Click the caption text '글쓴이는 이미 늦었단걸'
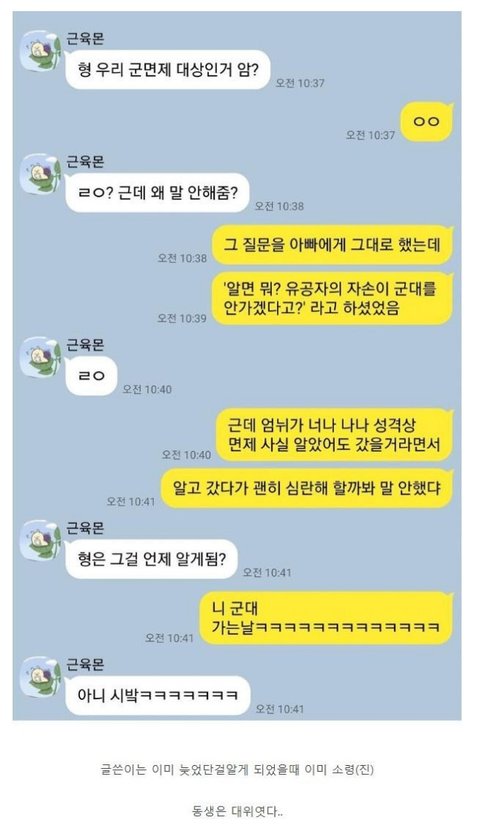Image resolution: width=480 pixels, height=837 pixels. [x=237, y=770]
